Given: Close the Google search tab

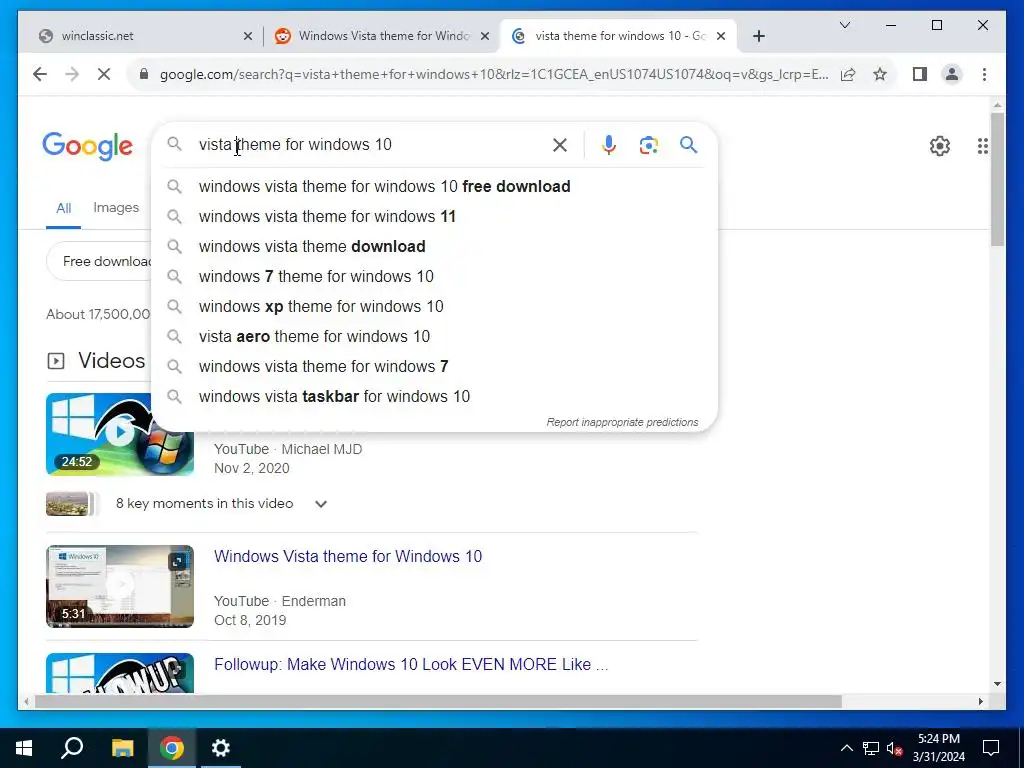Looking at the screenshot, I should point(721,36).
